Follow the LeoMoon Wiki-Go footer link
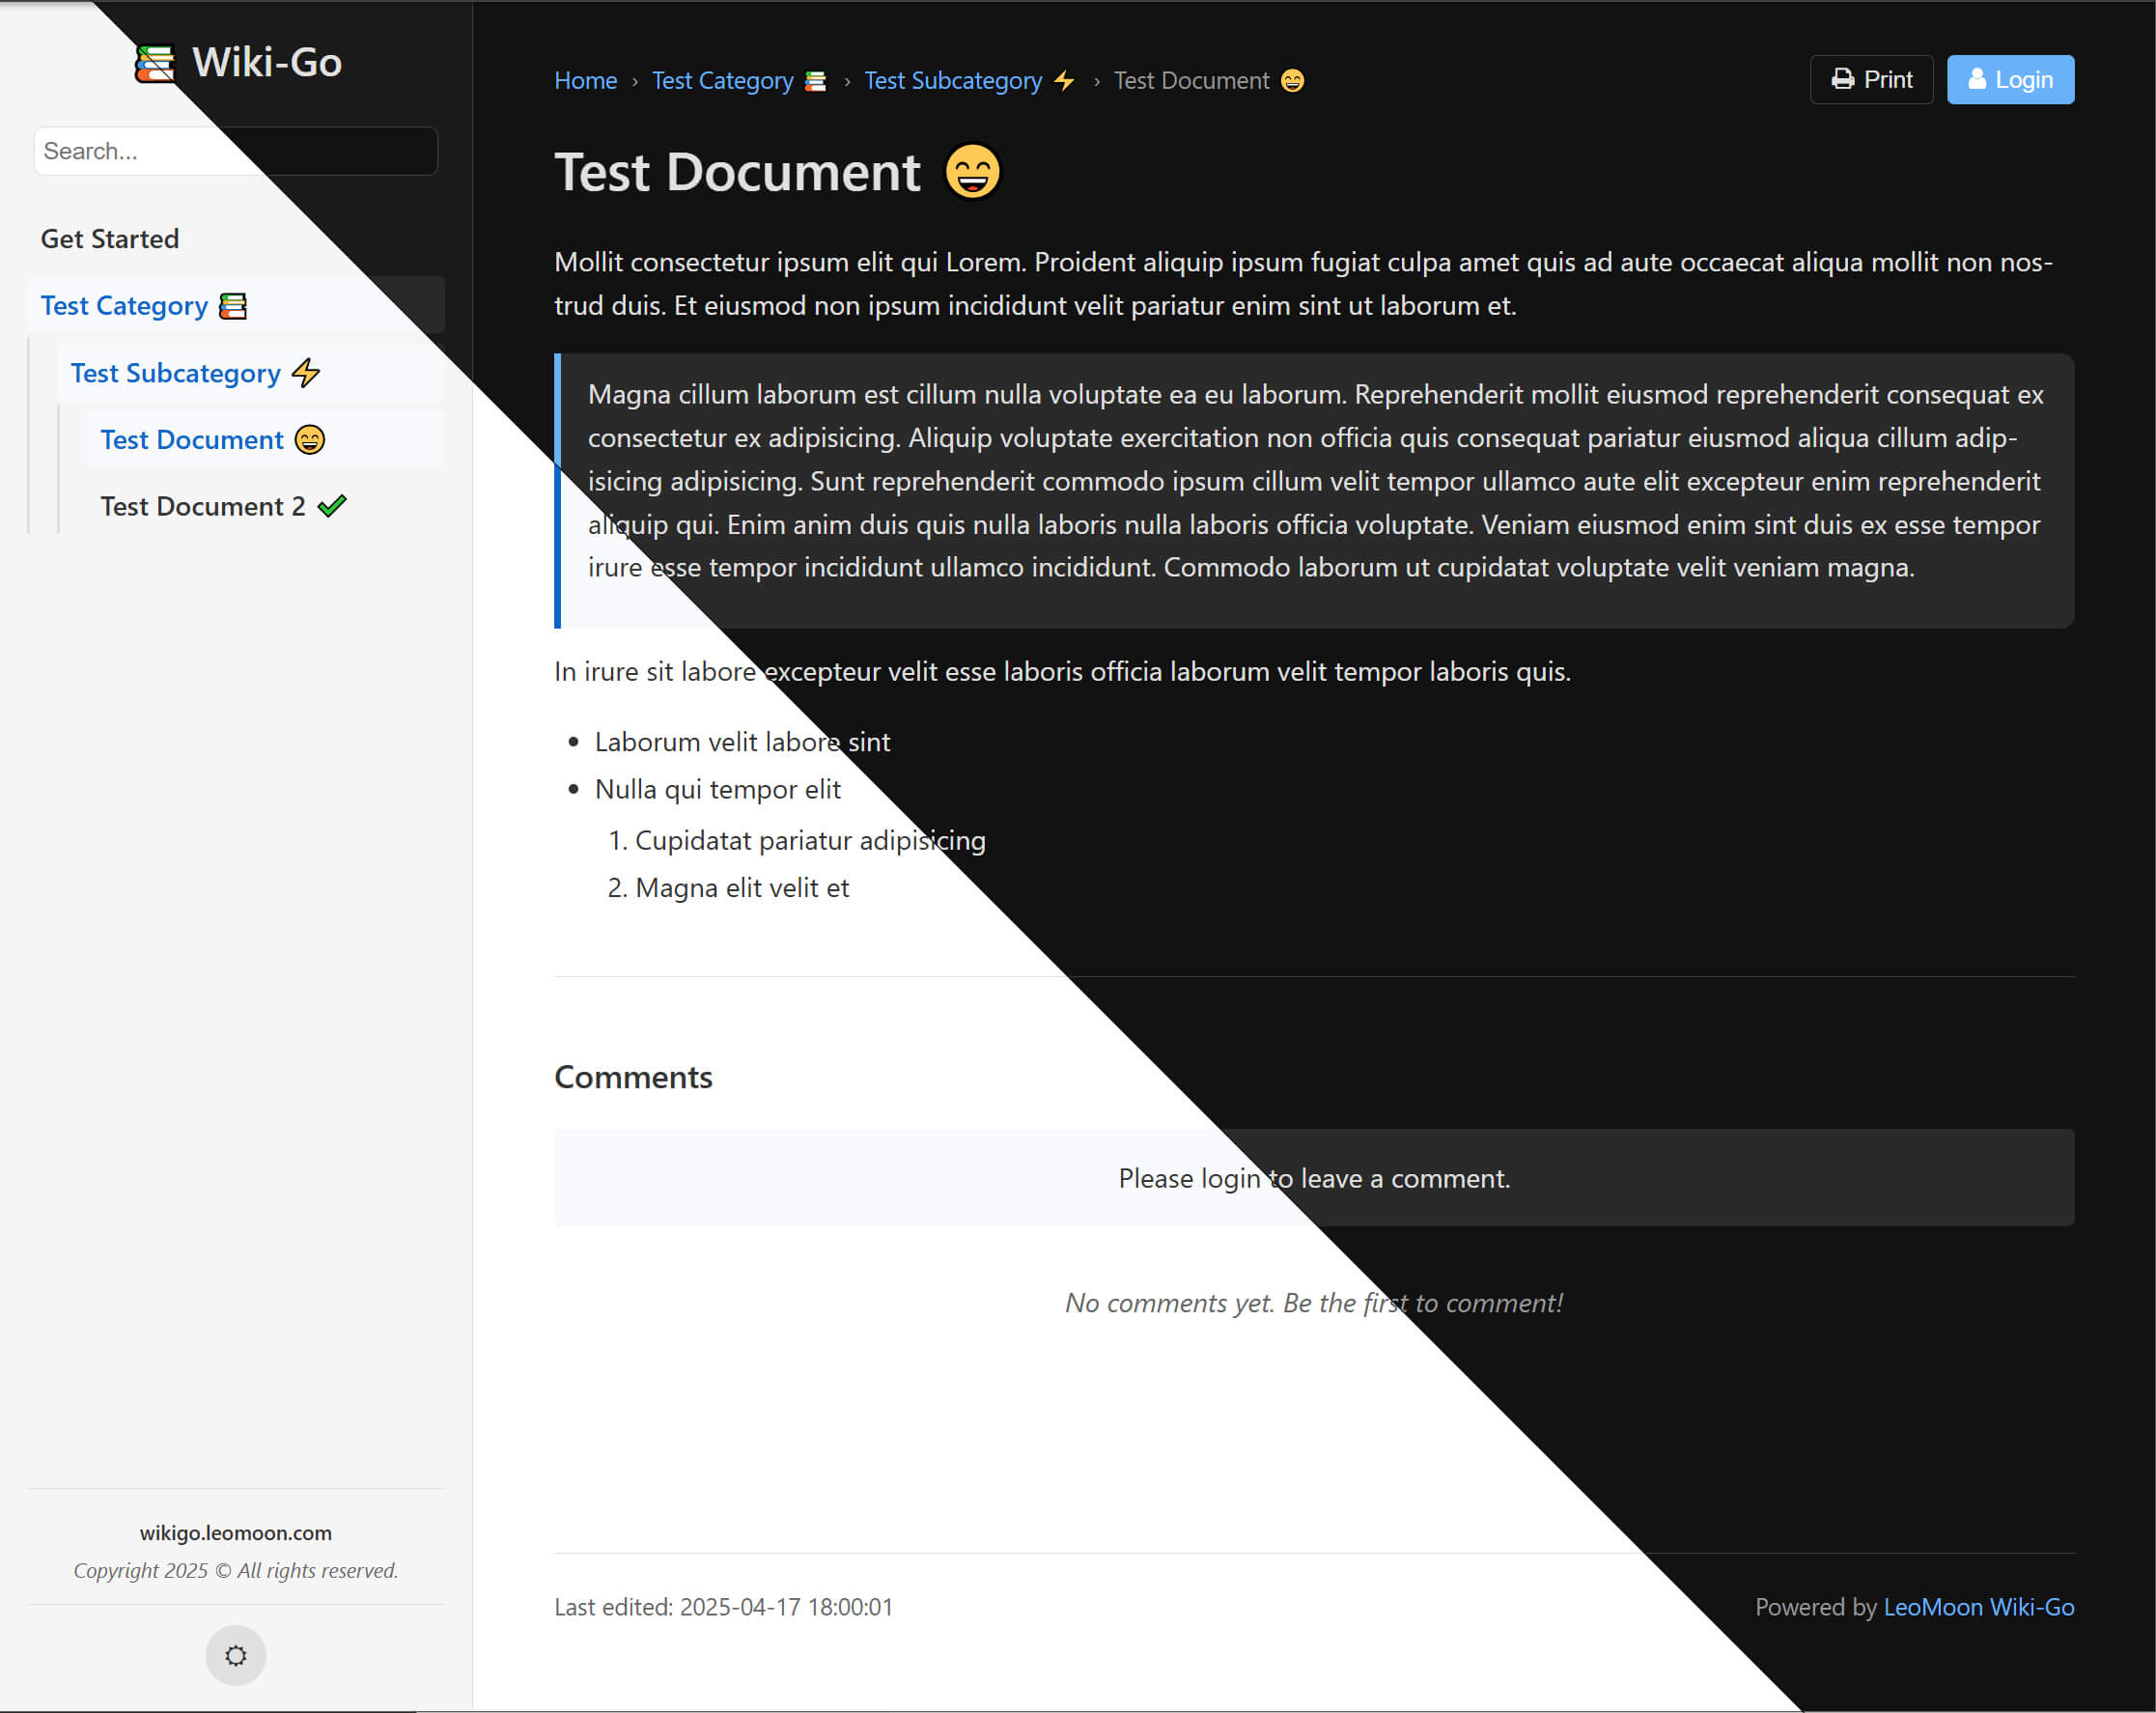Image resolution: width=2156 pixels, height=1713 pixels. (1978, 1606)
